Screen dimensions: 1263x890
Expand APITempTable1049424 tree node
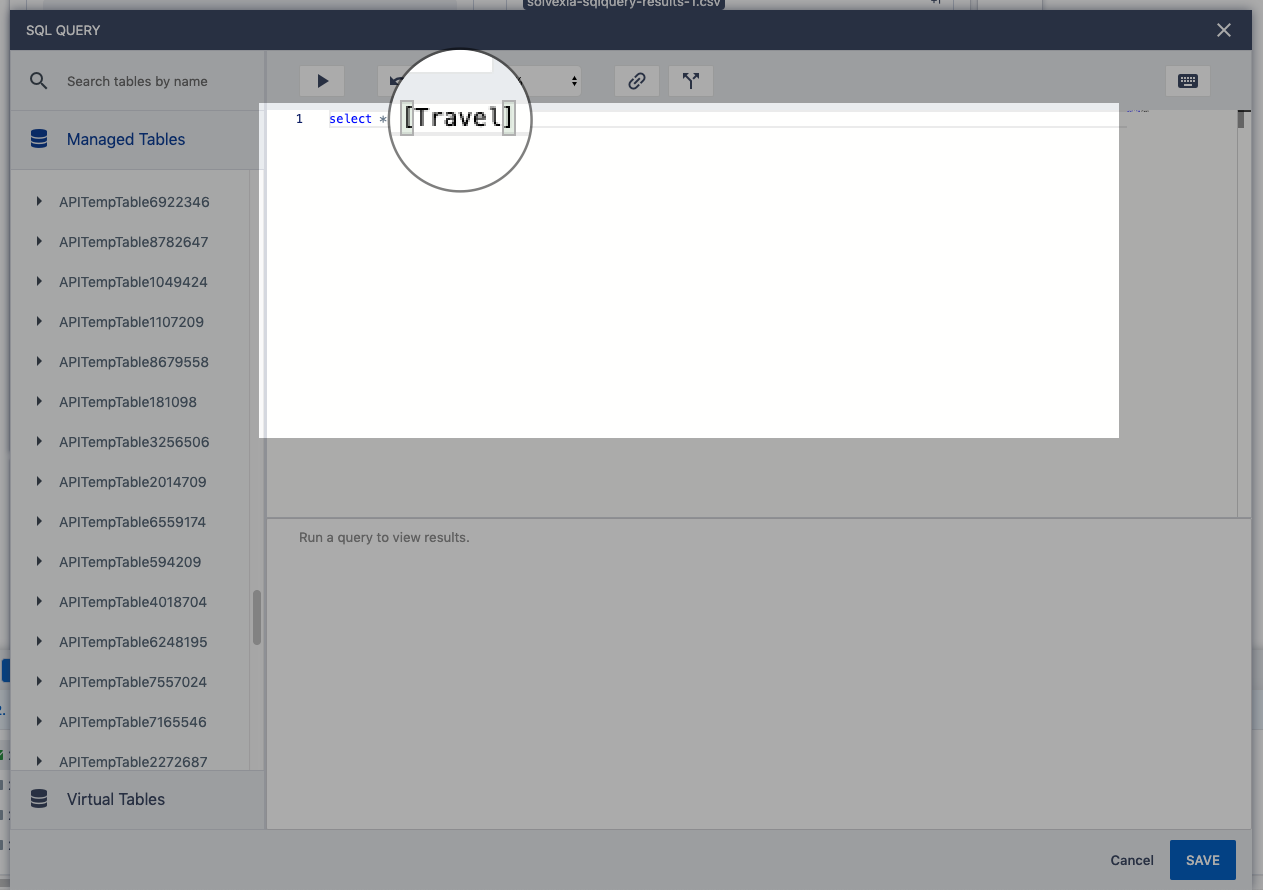39,282
